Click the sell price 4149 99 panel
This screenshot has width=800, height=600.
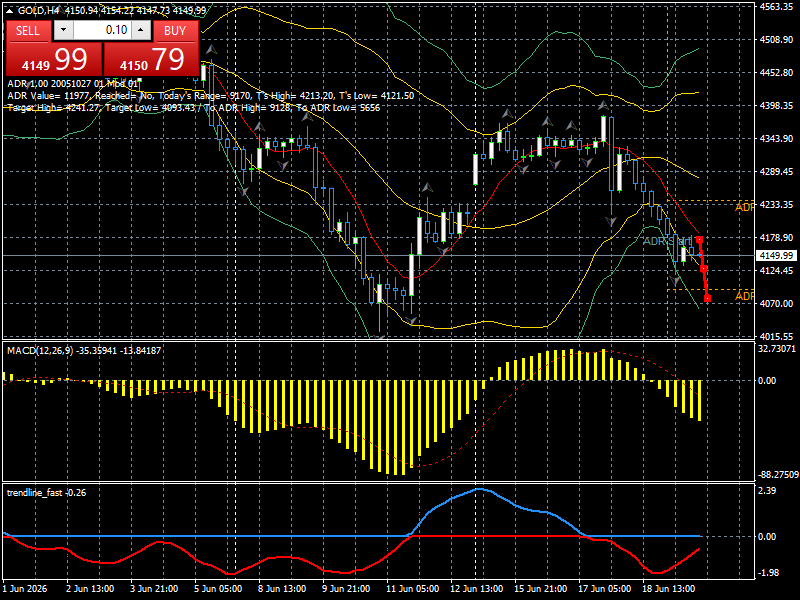[54, 59]
